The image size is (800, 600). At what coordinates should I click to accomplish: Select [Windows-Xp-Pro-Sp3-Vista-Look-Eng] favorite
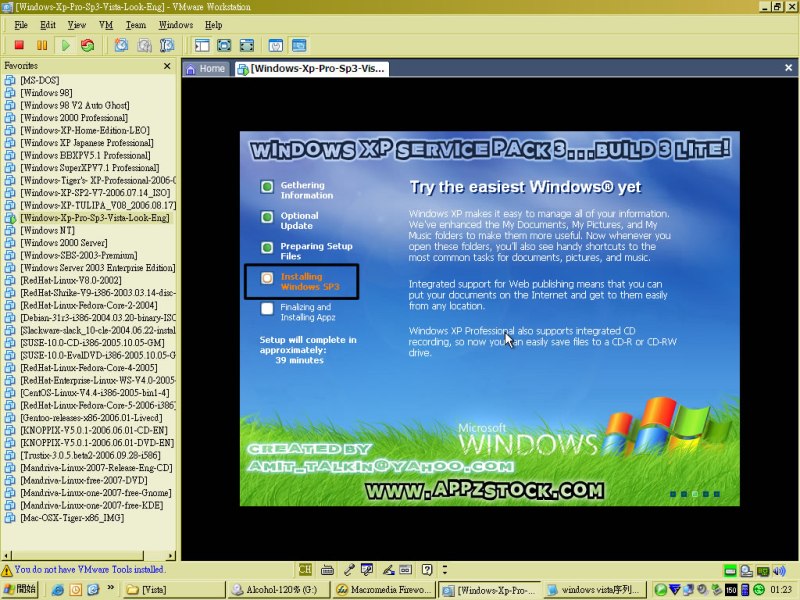95,218
